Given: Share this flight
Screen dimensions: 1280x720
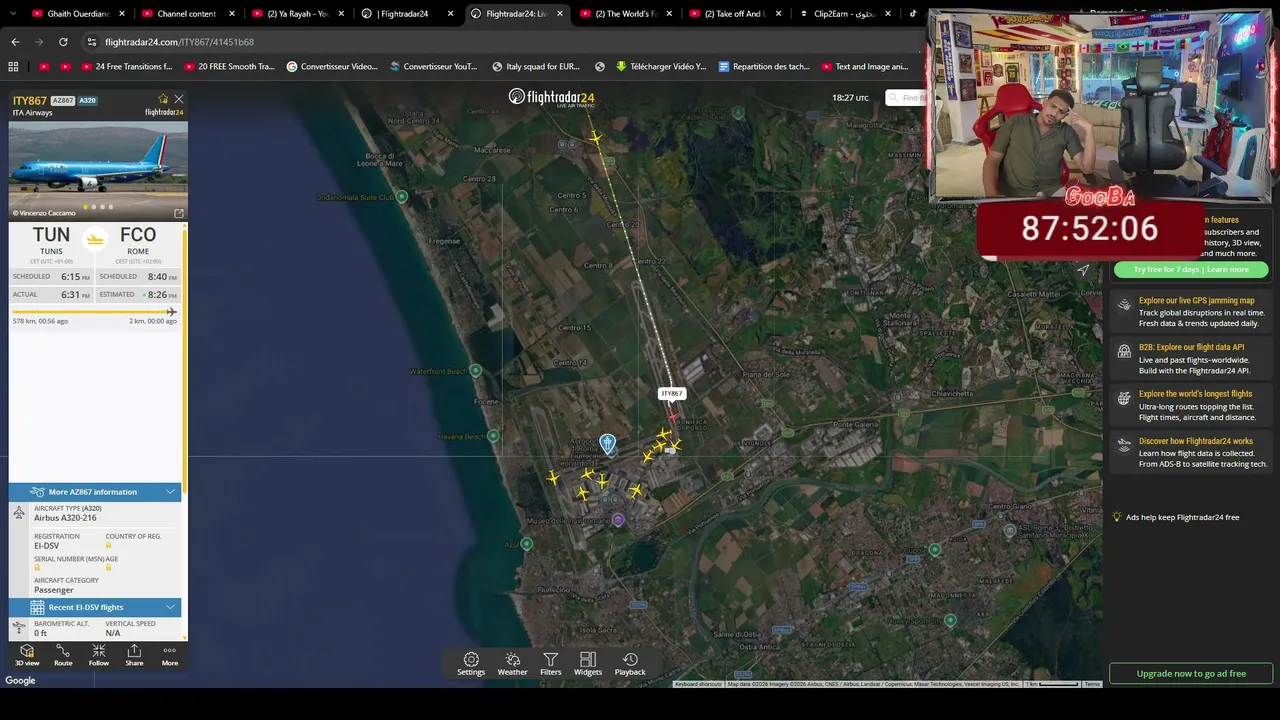Looking at the screenshot, I should (134, 655).
